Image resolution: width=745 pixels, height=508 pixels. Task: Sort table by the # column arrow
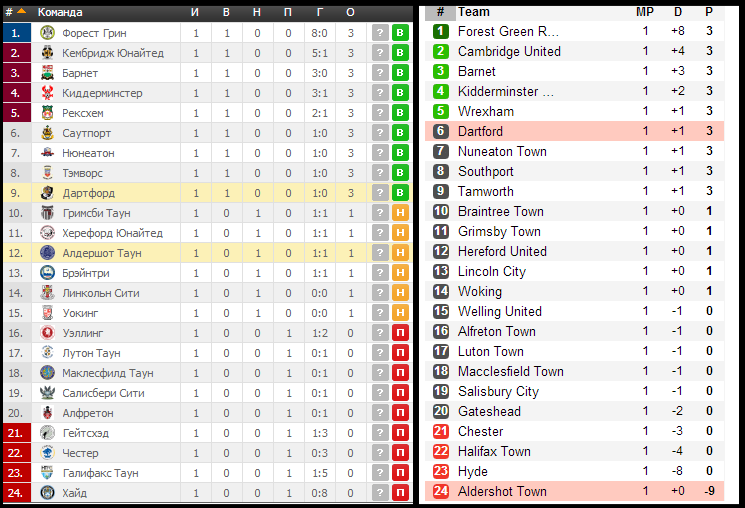(21, 11)
